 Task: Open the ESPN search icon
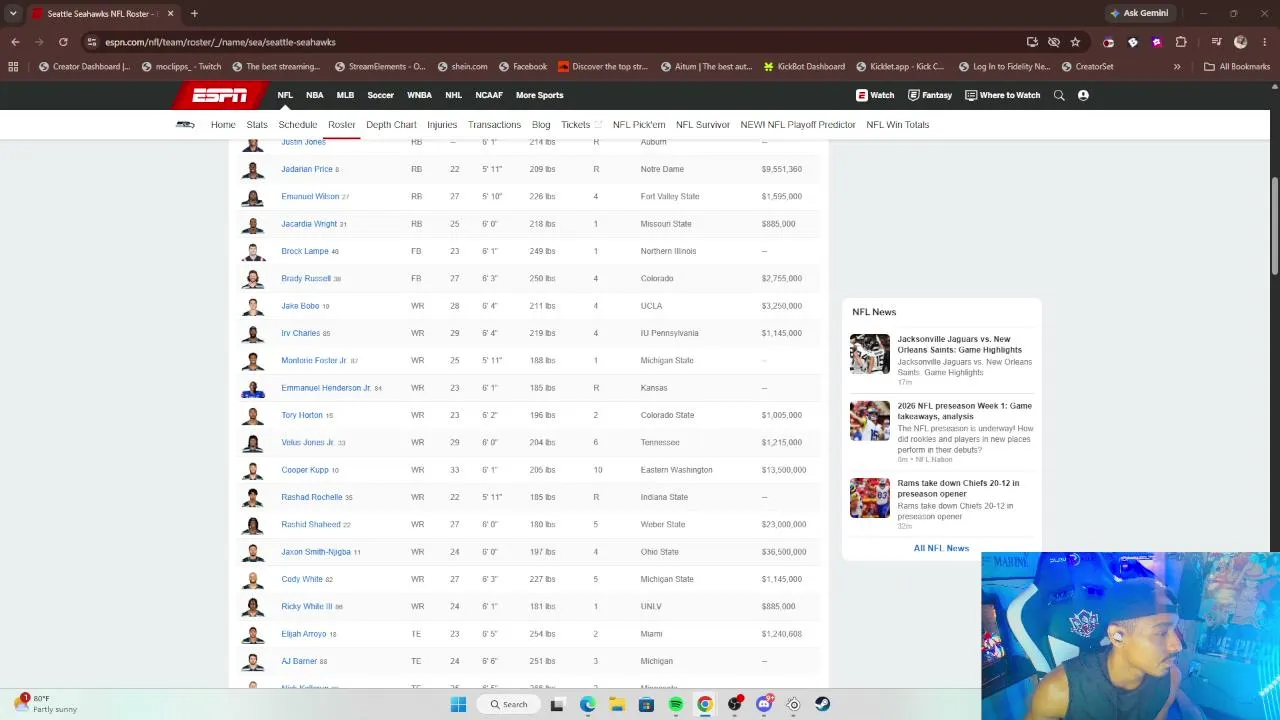(1060, 95)
